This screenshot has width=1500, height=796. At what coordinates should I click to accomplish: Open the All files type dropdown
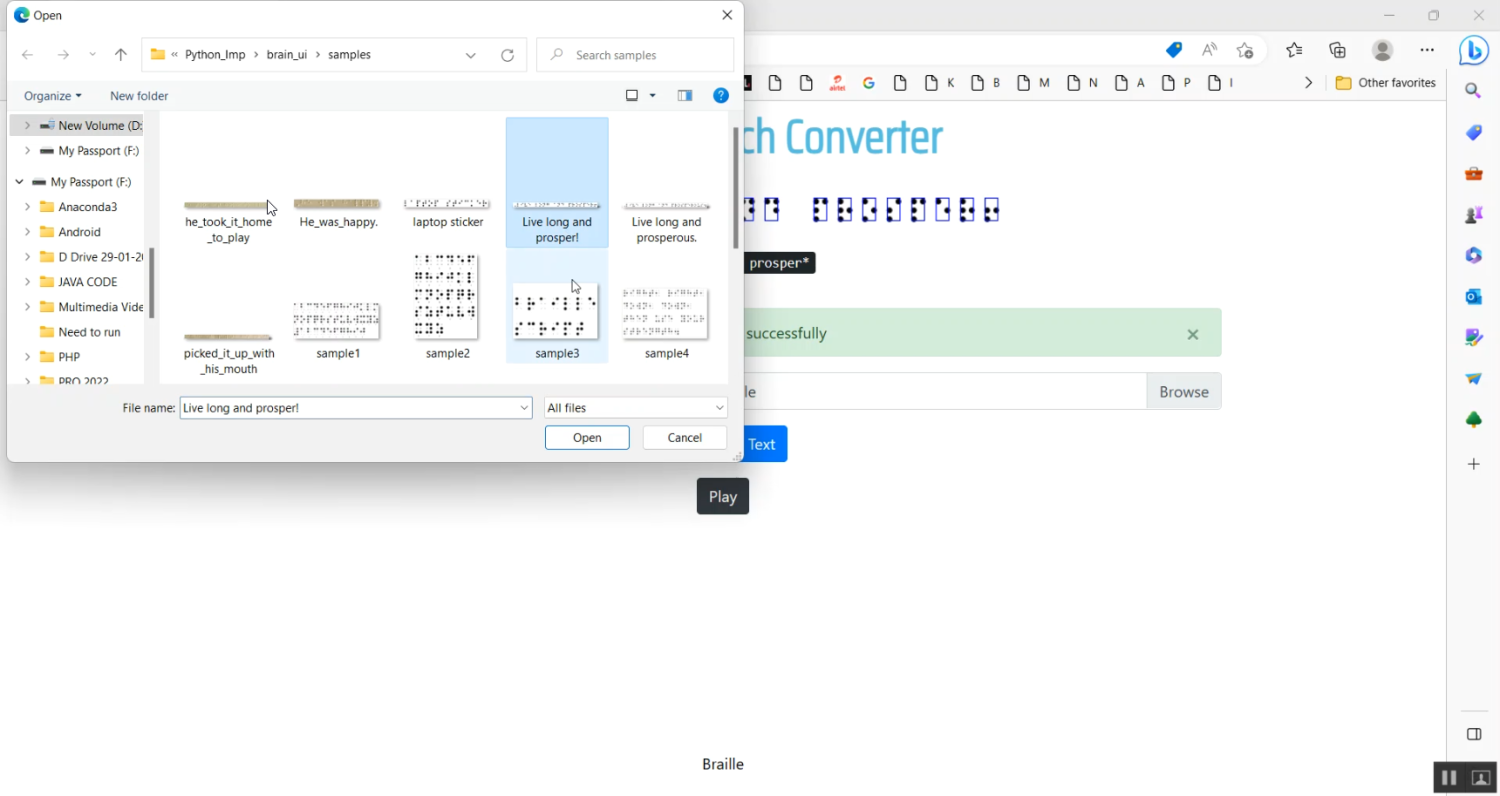pyautogui.click(x=635, y=408)
